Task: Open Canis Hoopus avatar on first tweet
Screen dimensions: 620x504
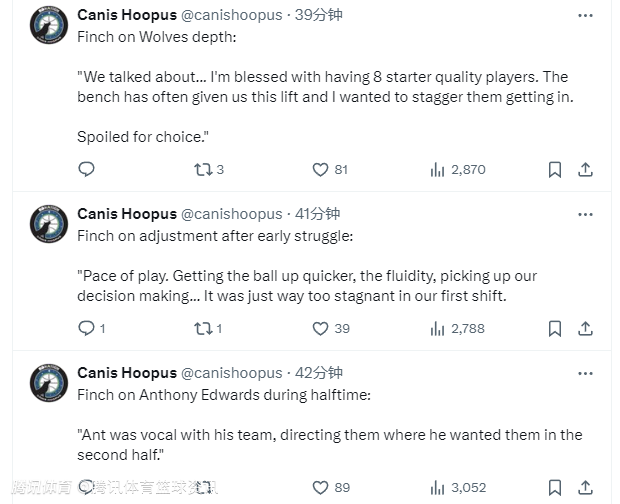Action: tap(48, 25)
